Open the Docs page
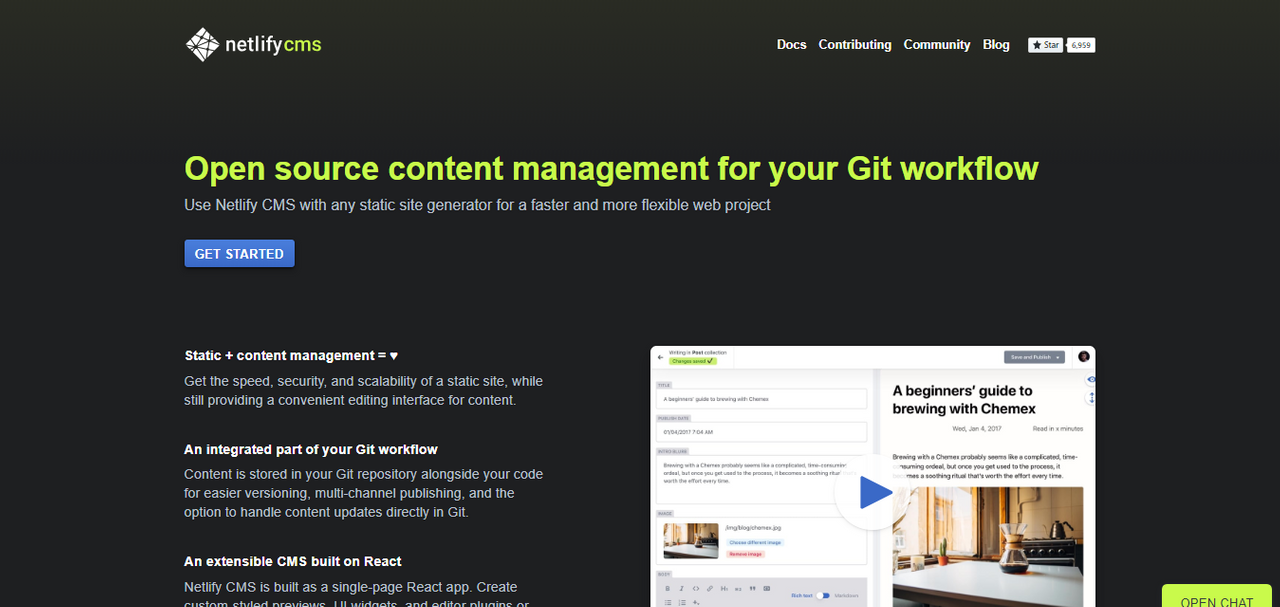 pyautogui.click(x=791, y=45)
